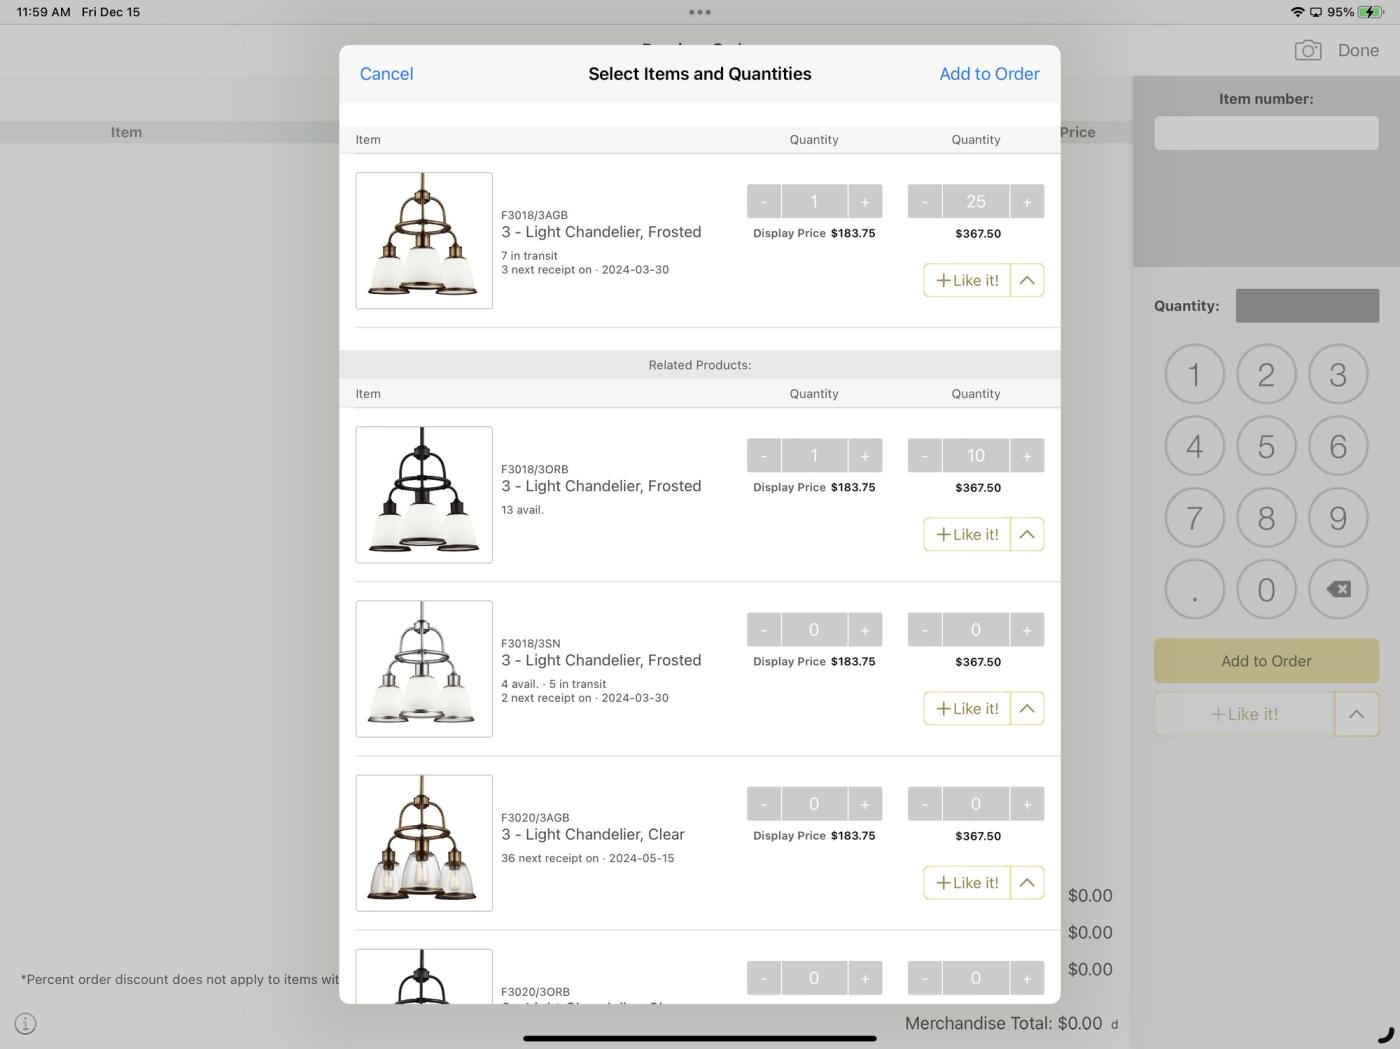The image size is (1400, 1049).
Task: Decrease the 10 quantity for F3018/3ORB
Action: tap(925, 455)
